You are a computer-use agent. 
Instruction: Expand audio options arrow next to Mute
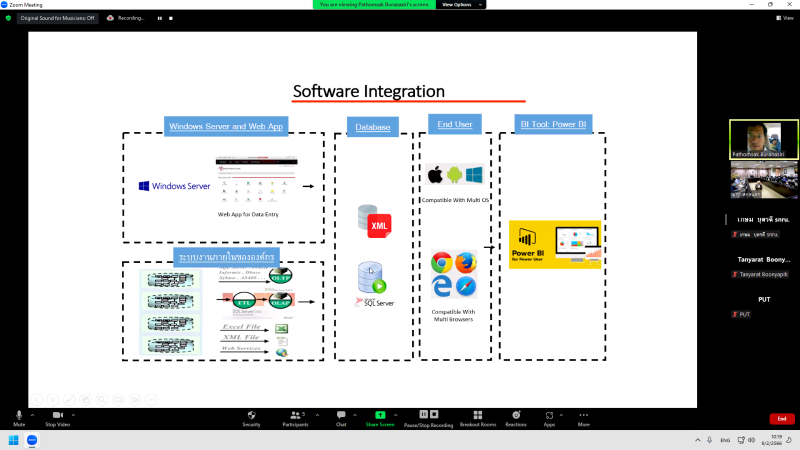click(x=32, y=413)
